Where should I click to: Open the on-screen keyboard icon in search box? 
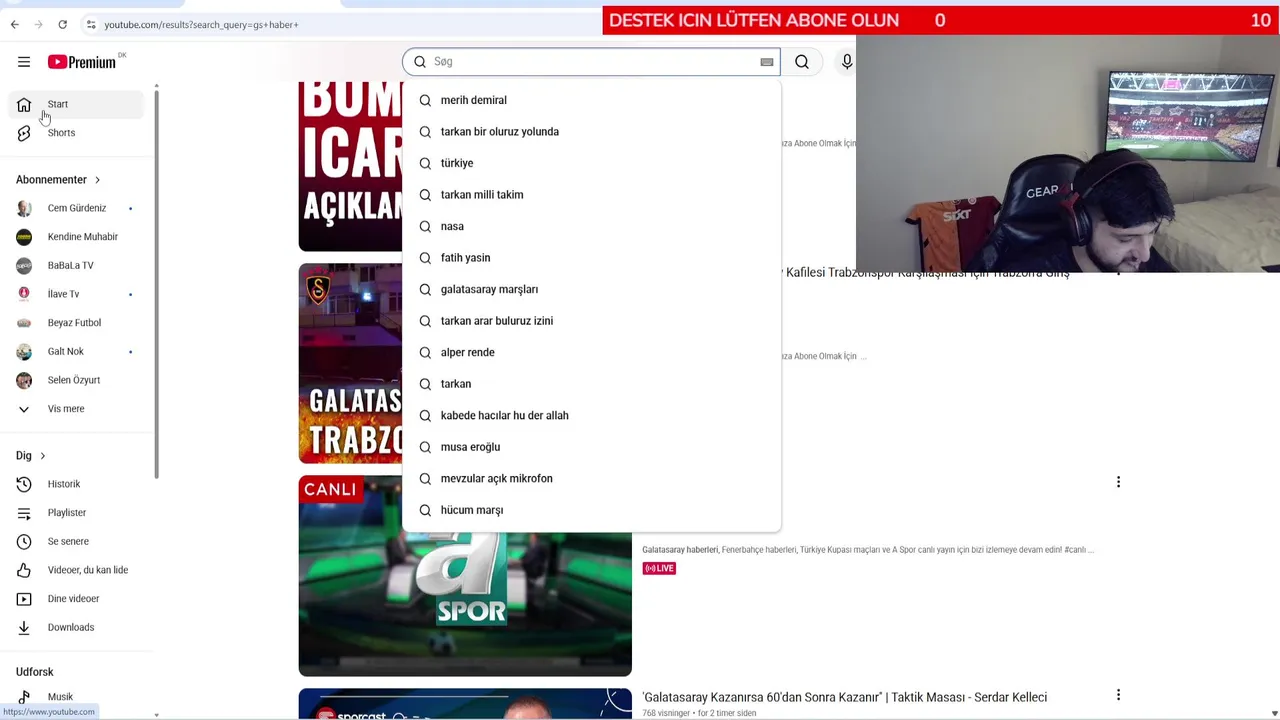click(x=767, y=62)
